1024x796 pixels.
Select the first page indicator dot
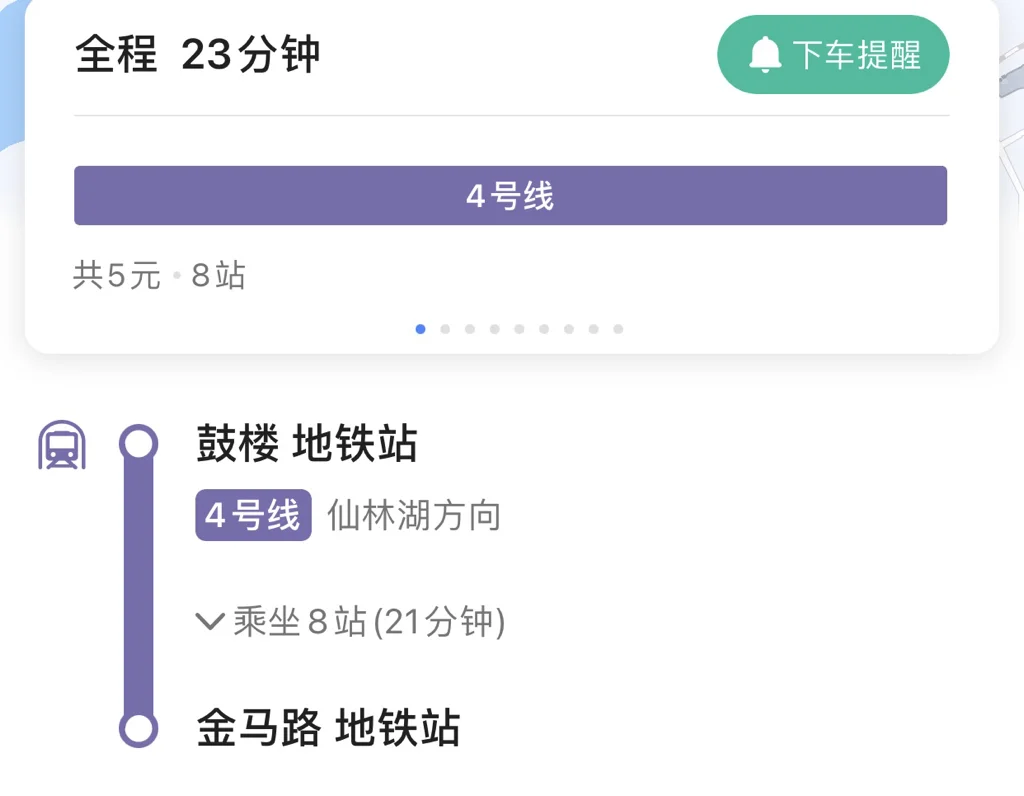(x=420, y=328)
